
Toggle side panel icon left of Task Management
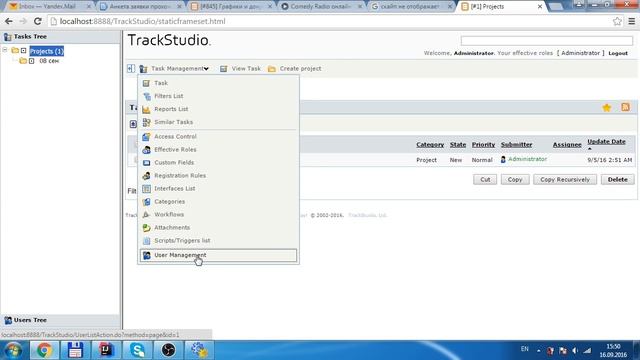click(131, 69)
